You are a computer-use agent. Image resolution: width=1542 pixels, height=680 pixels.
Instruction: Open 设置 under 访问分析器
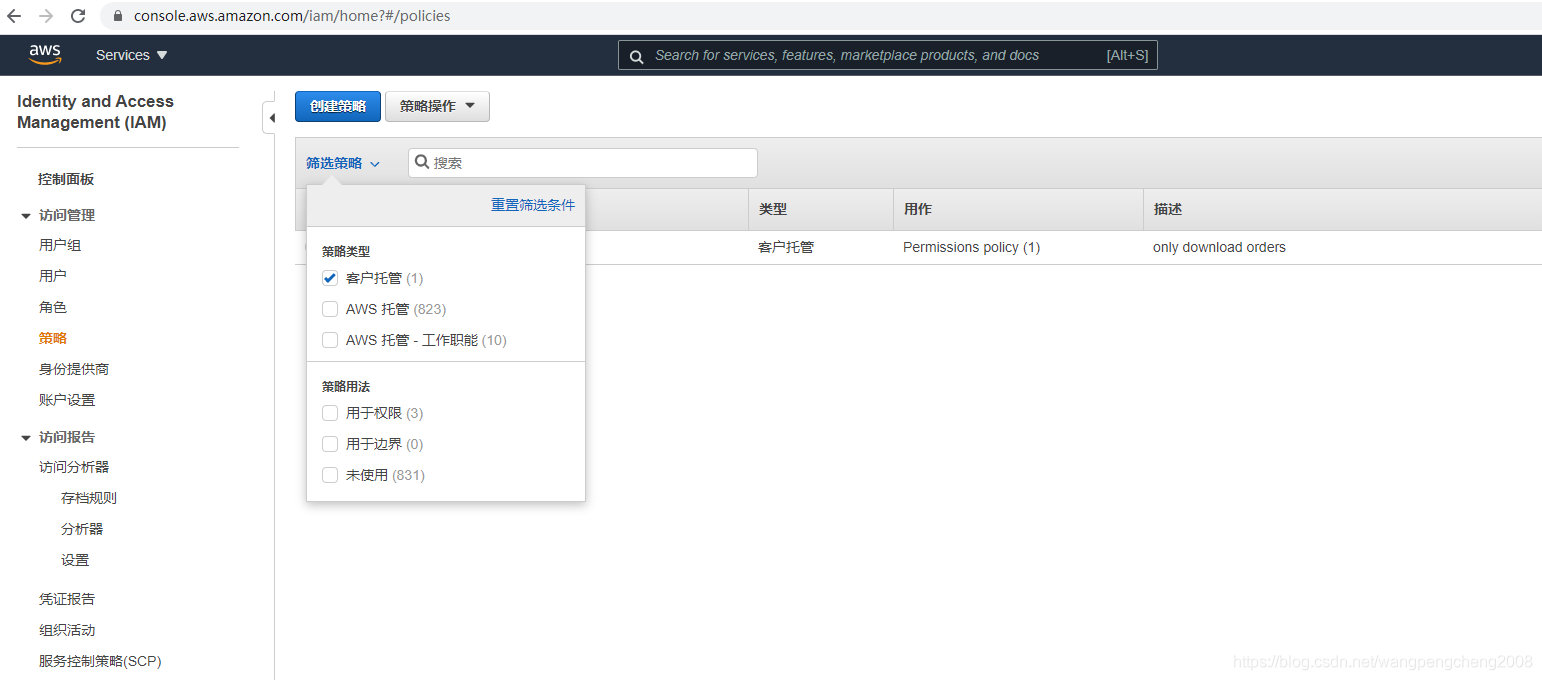point(75,560)
